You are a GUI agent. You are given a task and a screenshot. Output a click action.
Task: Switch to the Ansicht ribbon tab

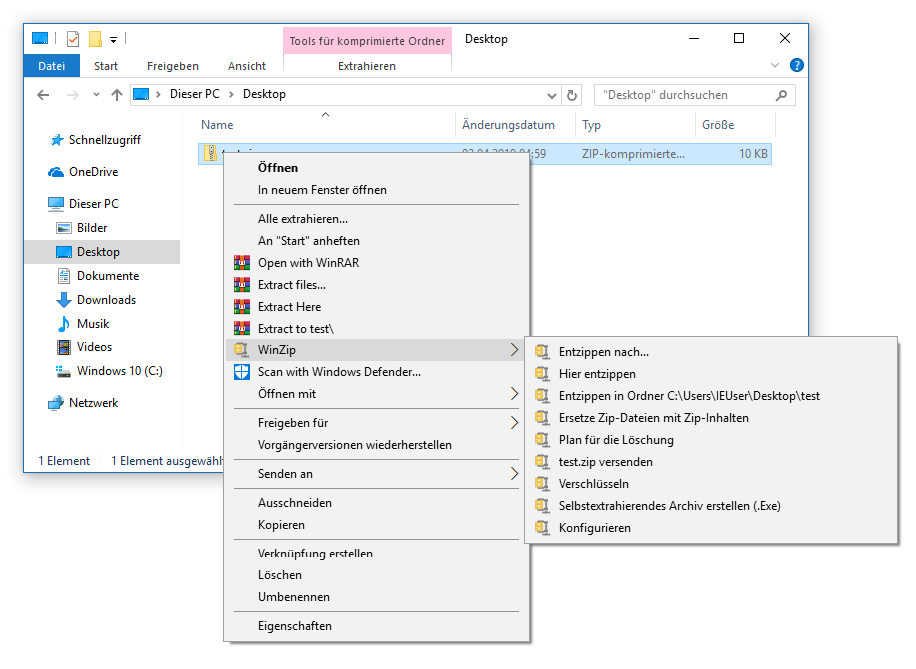tap(247, 66)
